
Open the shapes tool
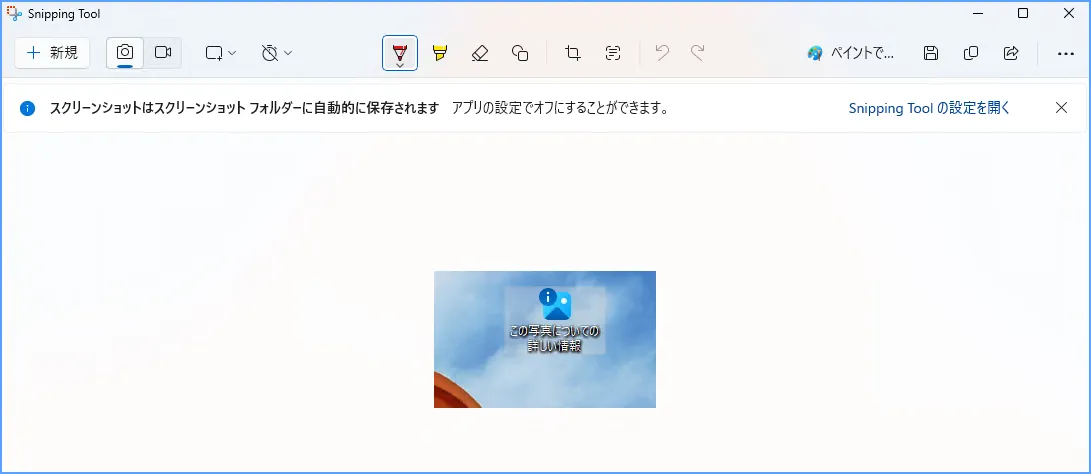pyautogui.click(x=520, y=53)
